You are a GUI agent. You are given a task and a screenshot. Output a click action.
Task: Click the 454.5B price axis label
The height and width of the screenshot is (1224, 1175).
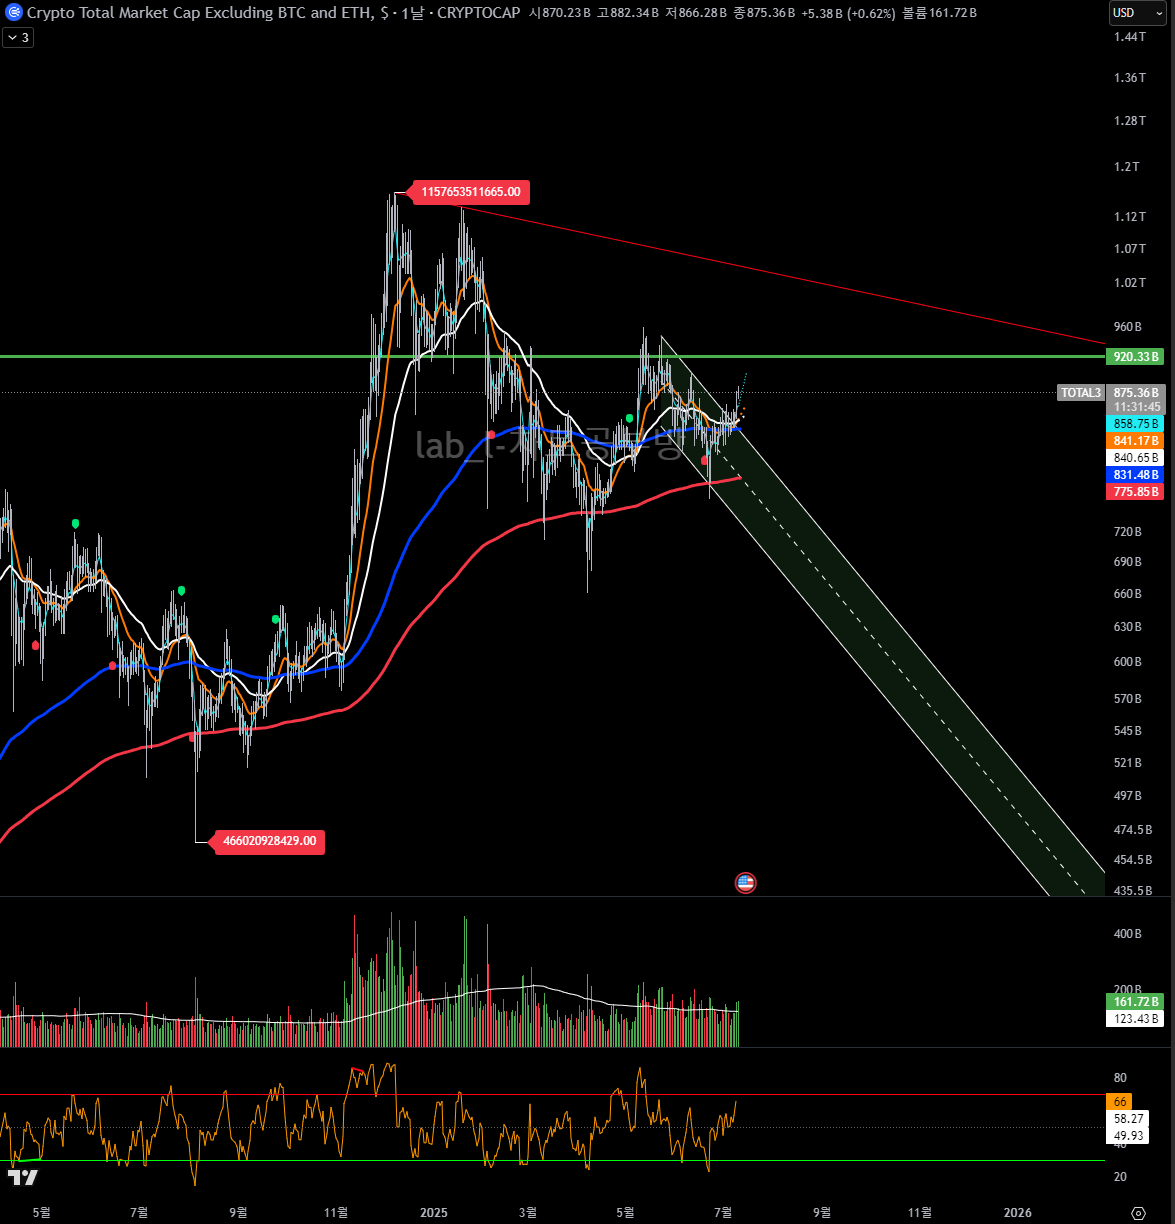1133,860
